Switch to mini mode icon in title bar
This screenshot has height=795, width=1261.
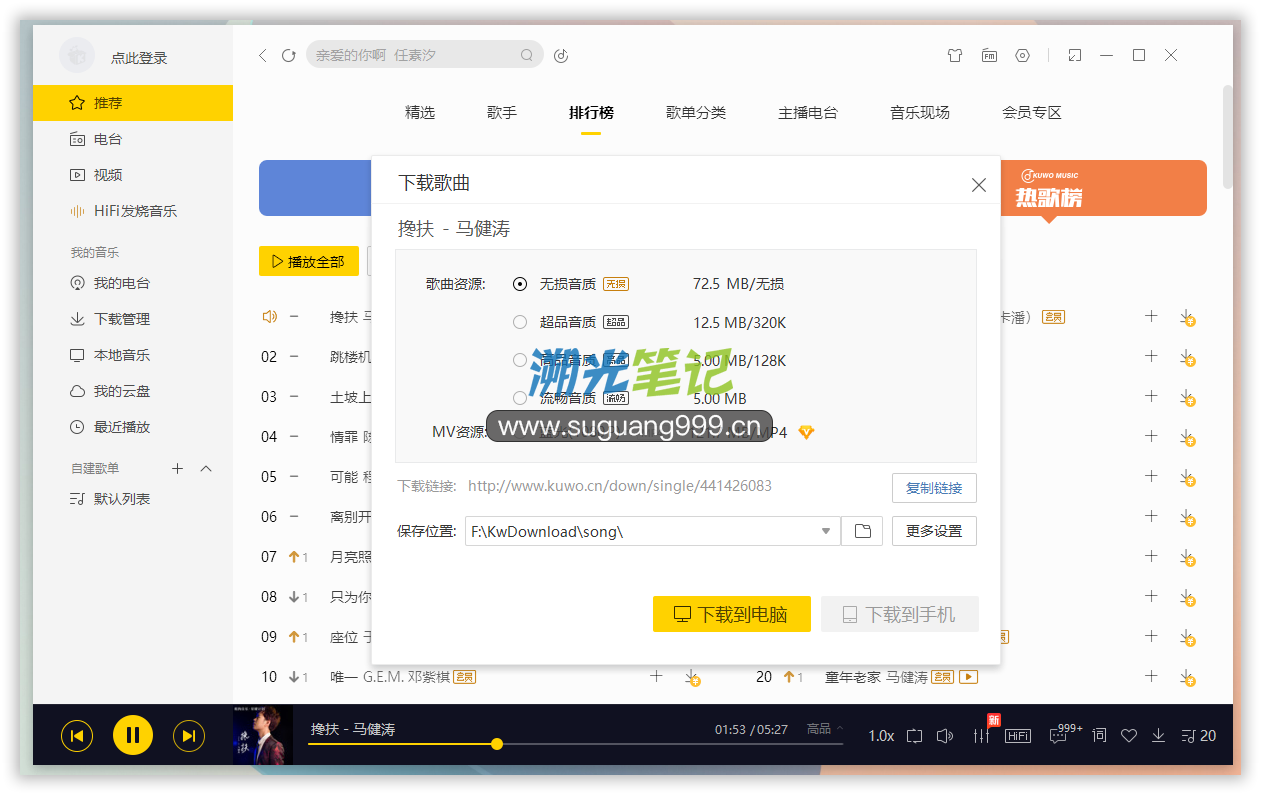pyautogui.click(x=1075, y=56)
